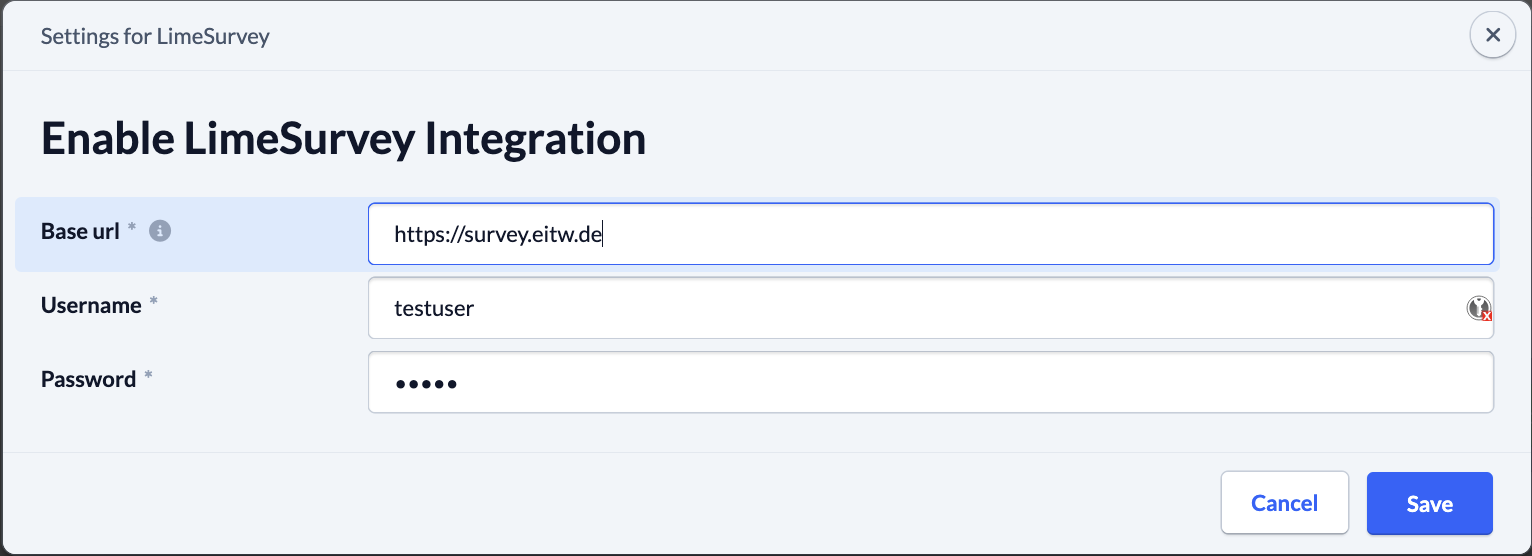This screenshot has height=556, width=1532.
Task: Click the password manager icon in Username field
Action: [1479, 308]
